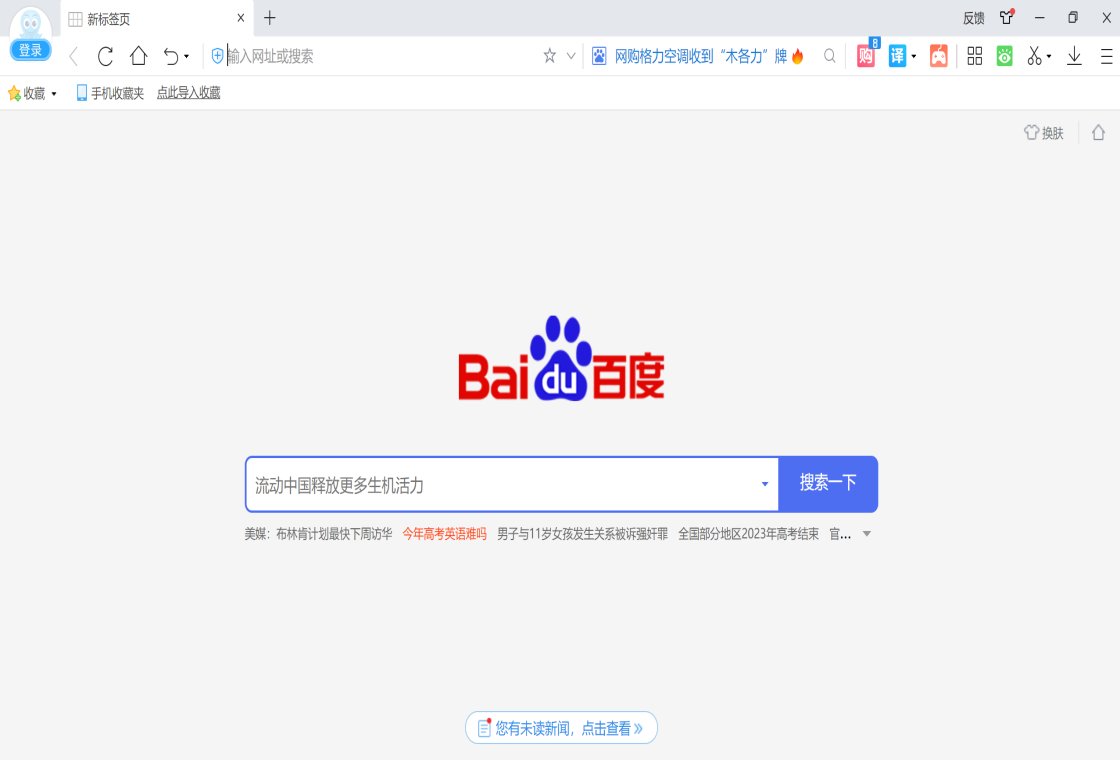Image resolution: width=1120 pixels, height=760 pixels.
Task: Expand the address bar history chevron
Action: [x=571, y=56]
